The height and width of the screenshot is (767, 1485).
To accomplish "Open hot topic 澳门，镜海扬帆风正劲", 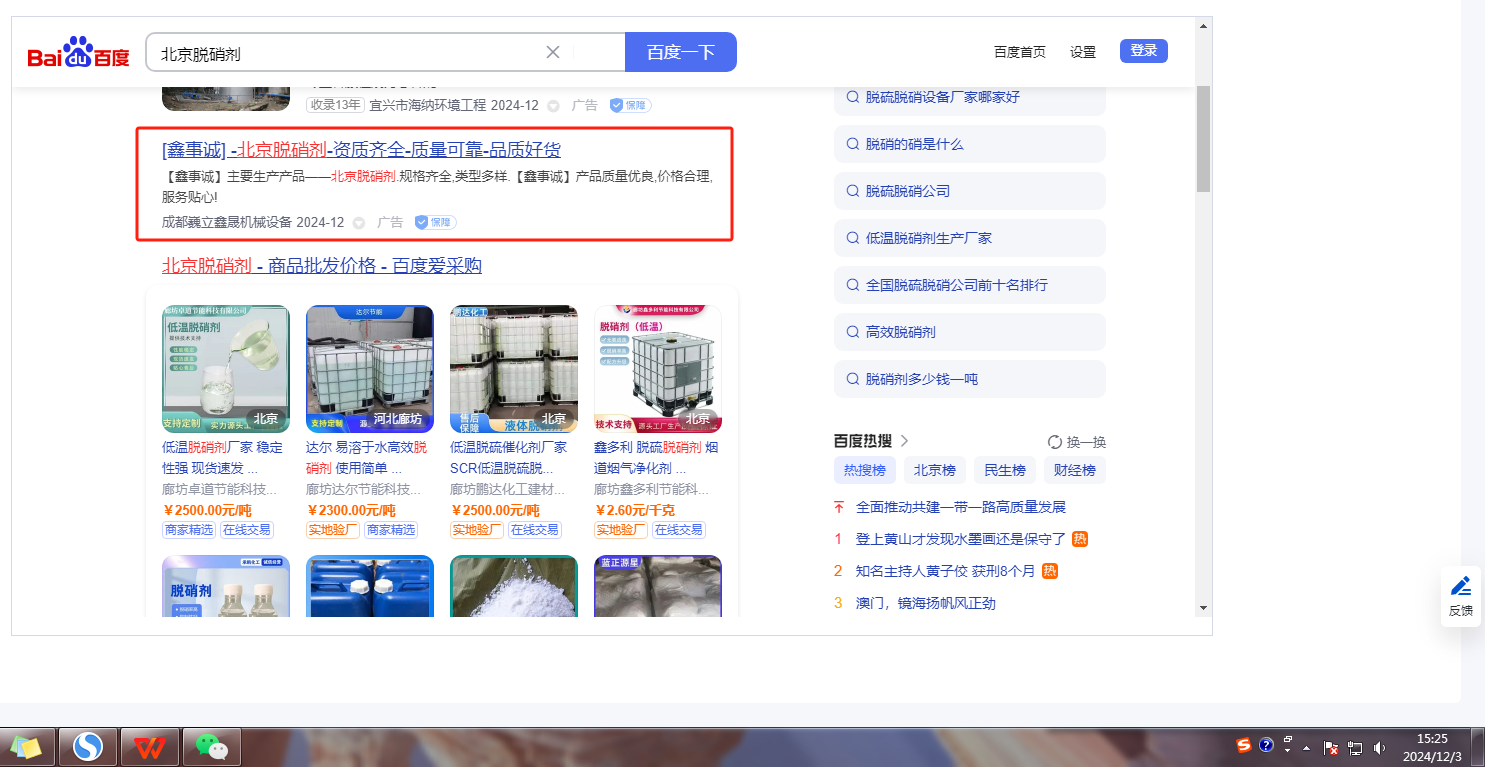I will coord(926,603).
